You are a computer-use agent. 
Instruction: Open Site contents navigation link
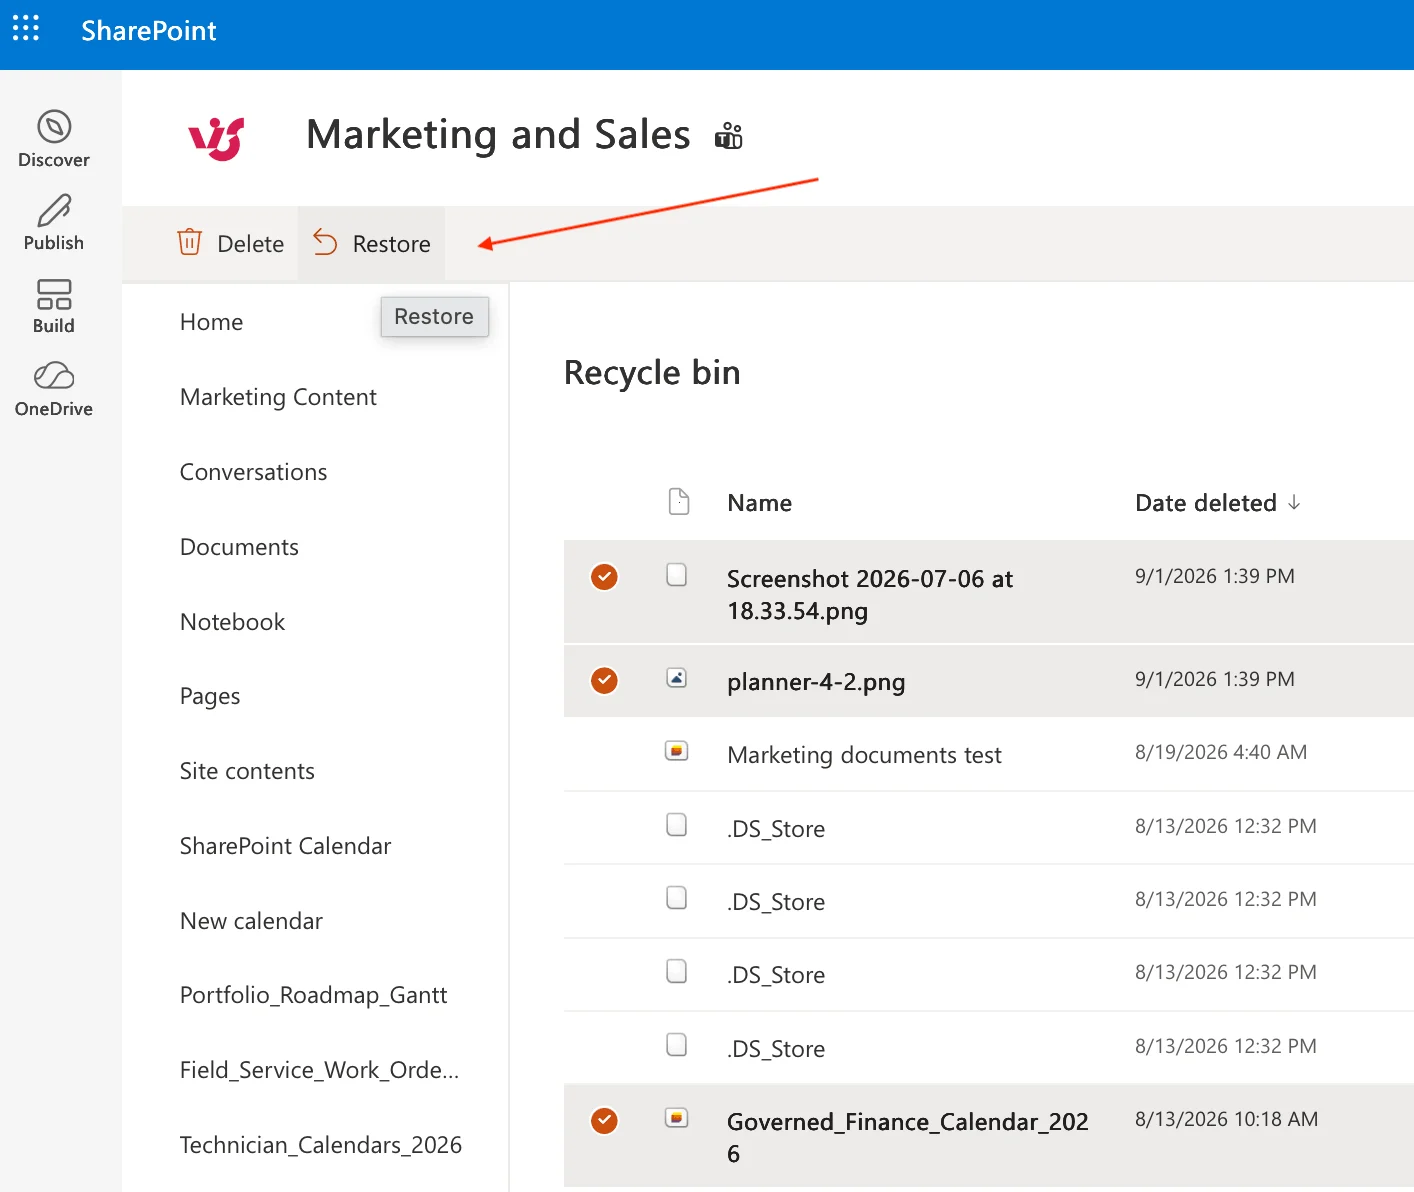pos(247,771)
